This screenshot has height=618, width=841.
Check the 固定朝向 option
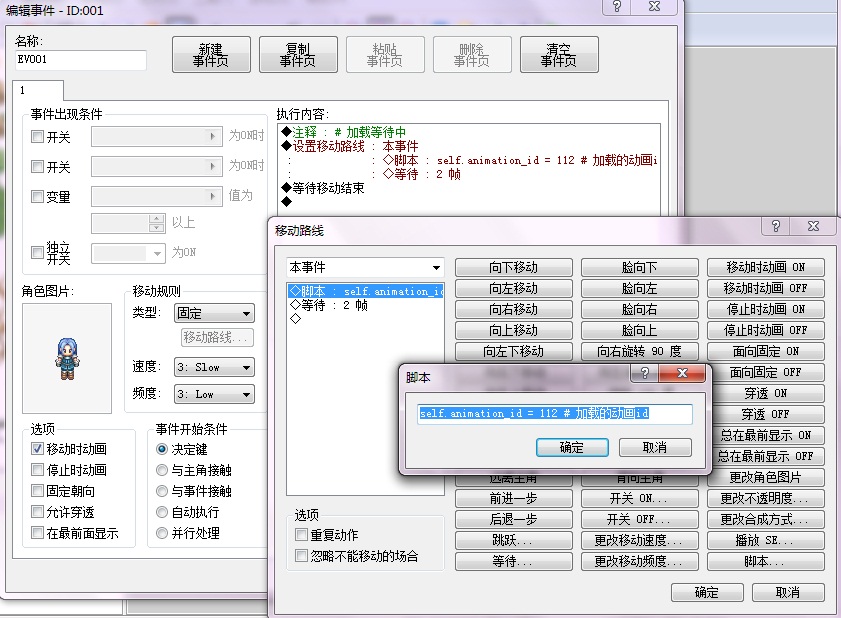37,491
